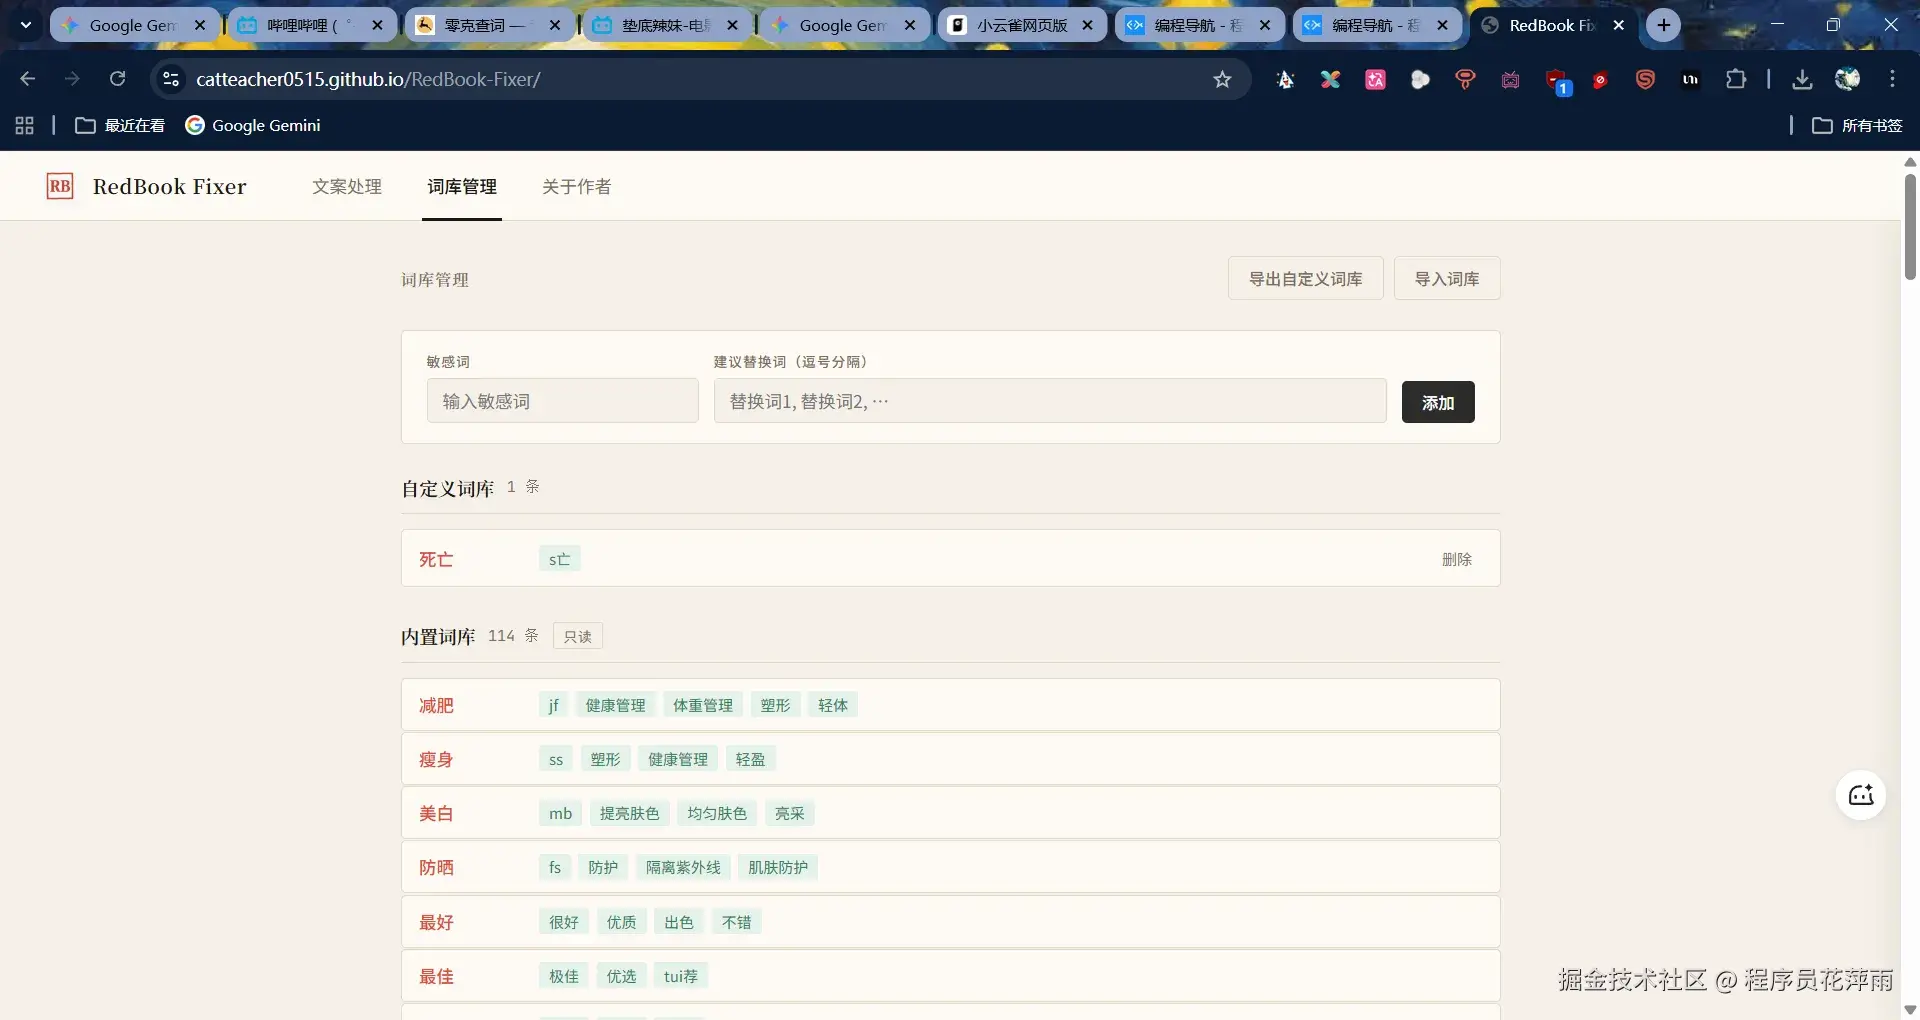Focus the 建议替换词 input field
Screen dimensions: 1920x1020
coord(1050,400)
